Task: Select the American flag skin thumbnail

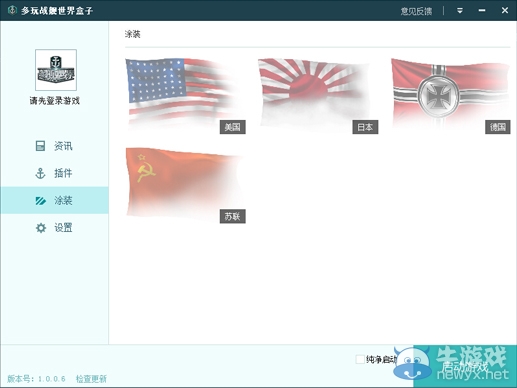Action: click(x=185, y=96)
